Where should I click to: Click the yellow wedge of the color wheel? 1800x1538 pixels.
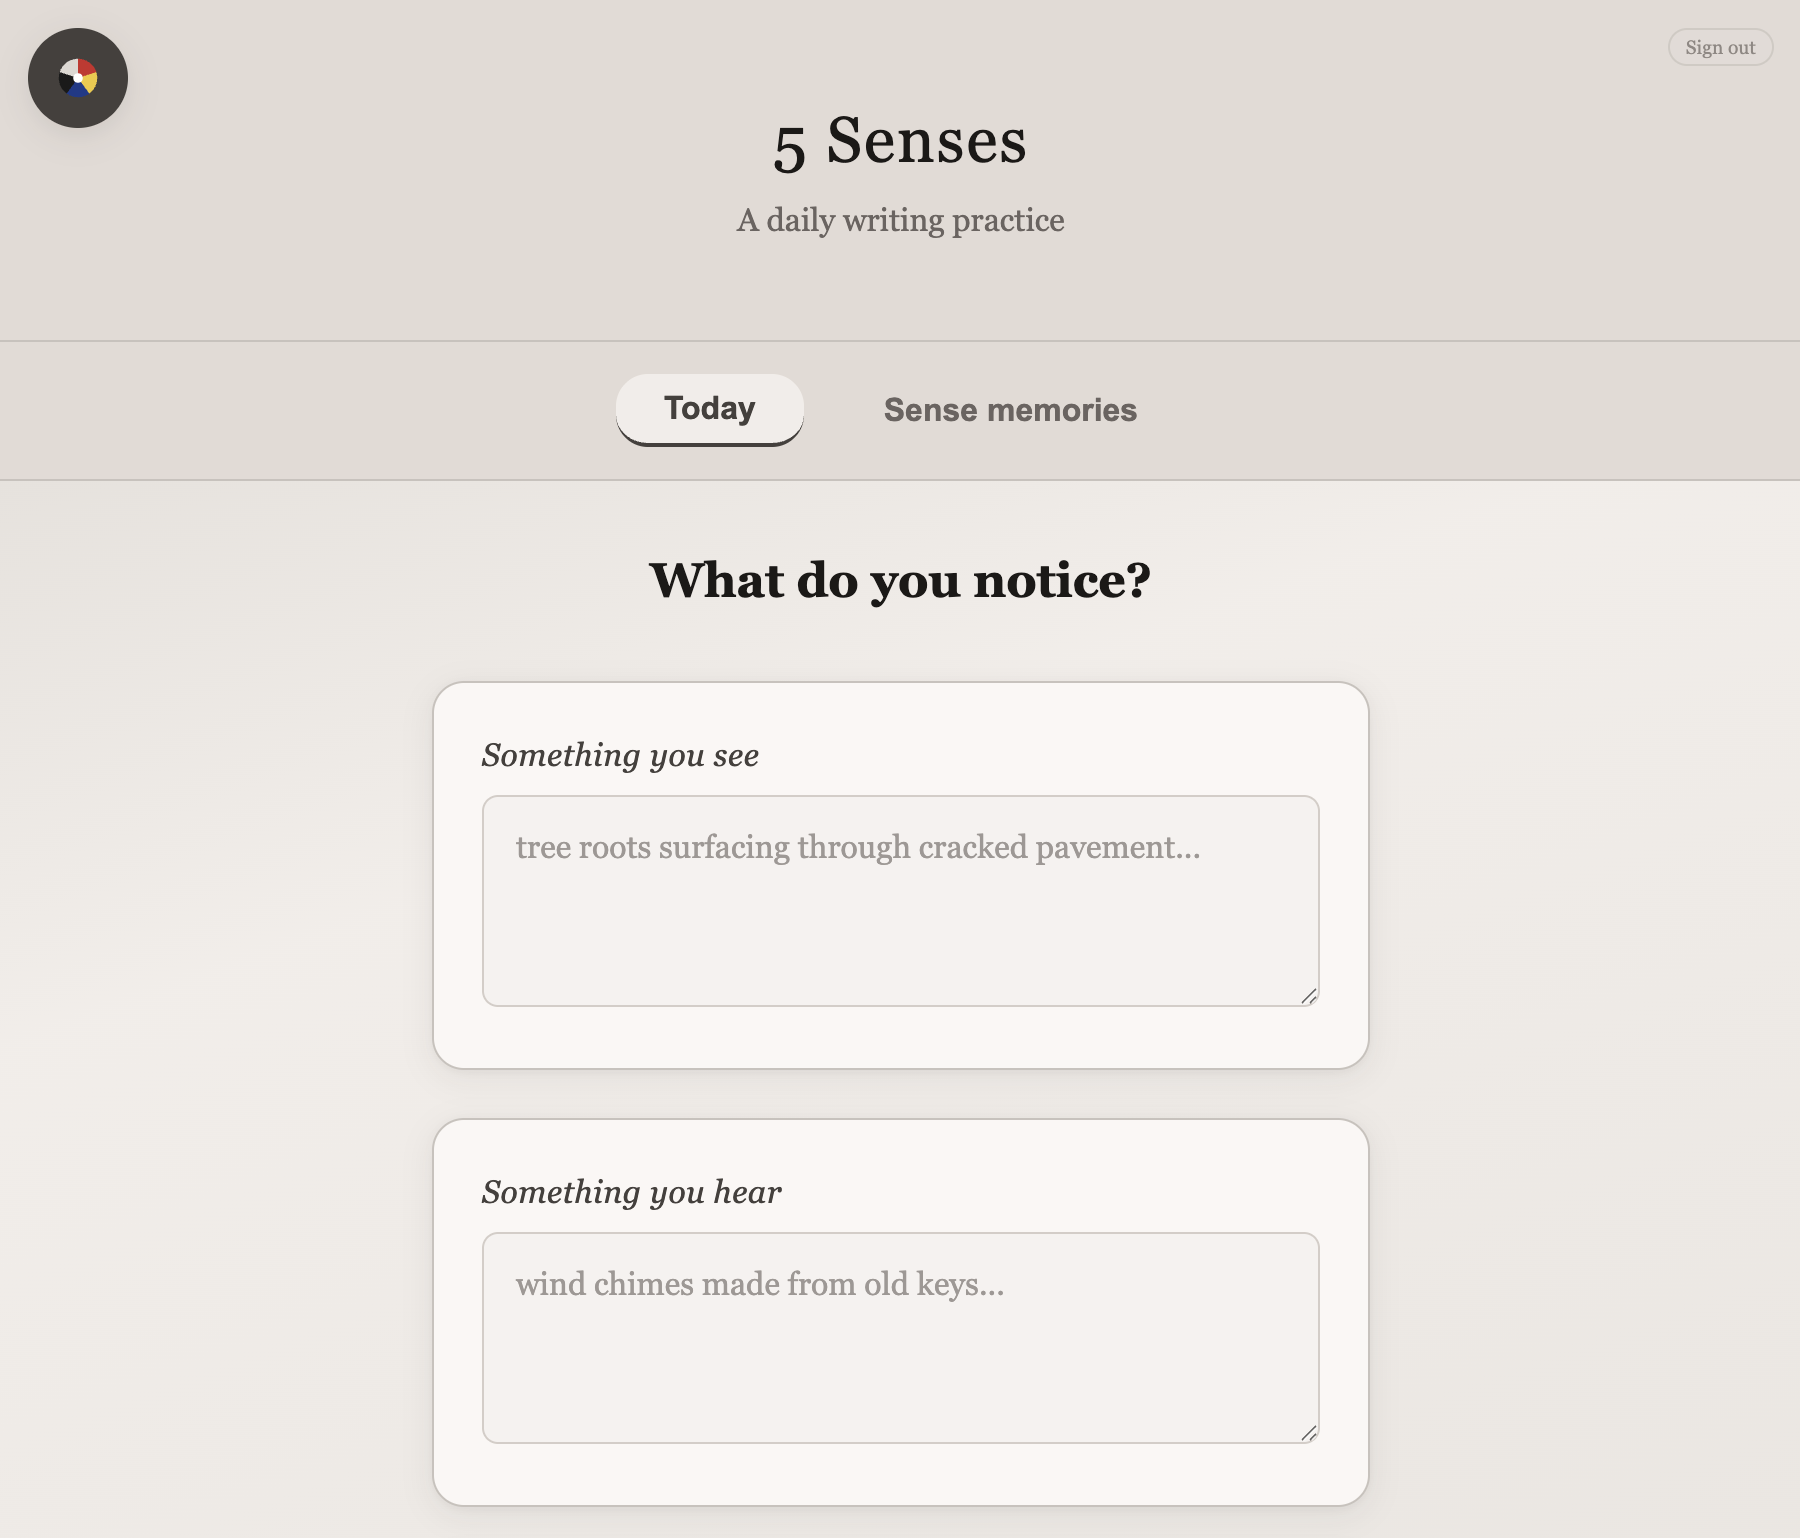coord(90,82)
